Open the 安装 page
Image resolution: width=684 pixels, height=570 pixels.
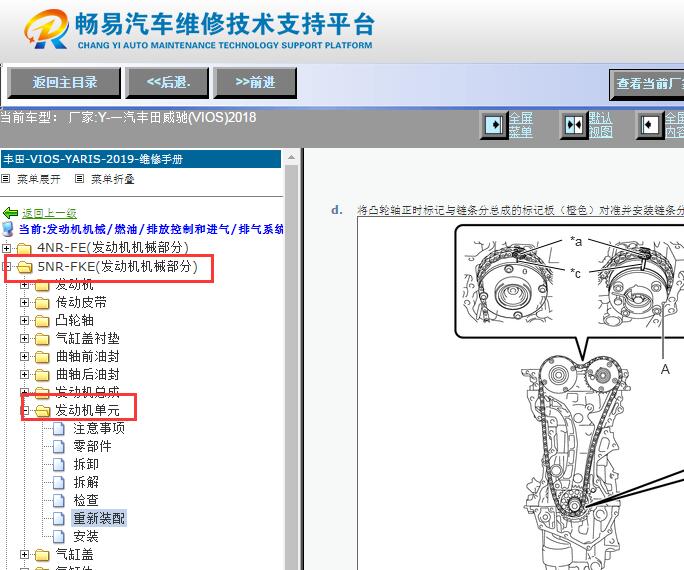(x=86, y=536)
